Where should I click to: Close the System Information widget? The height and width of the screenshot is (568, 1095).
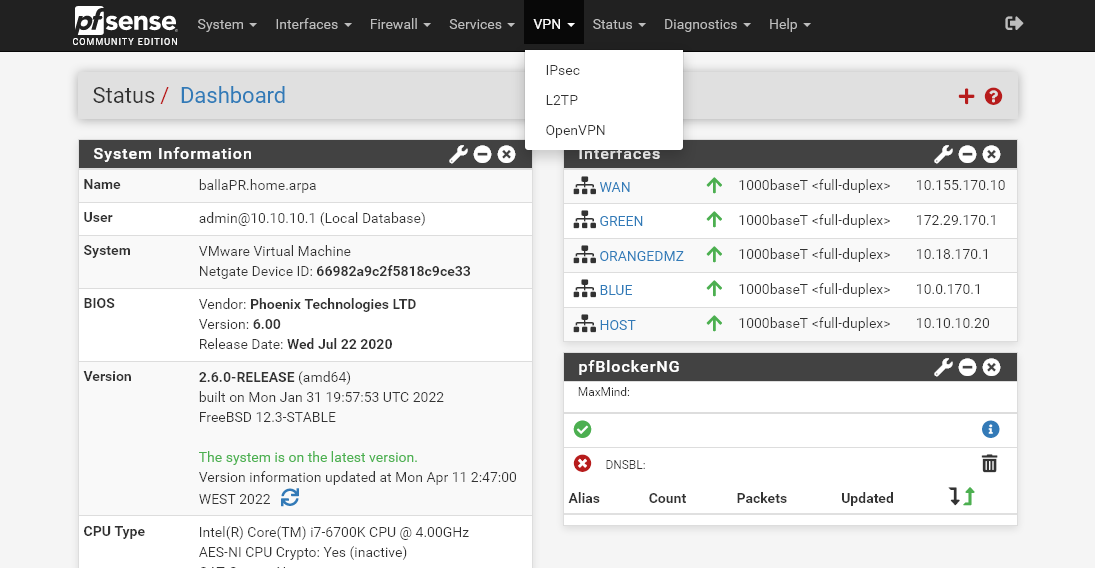pyautogui.click(x=506, y=154)
